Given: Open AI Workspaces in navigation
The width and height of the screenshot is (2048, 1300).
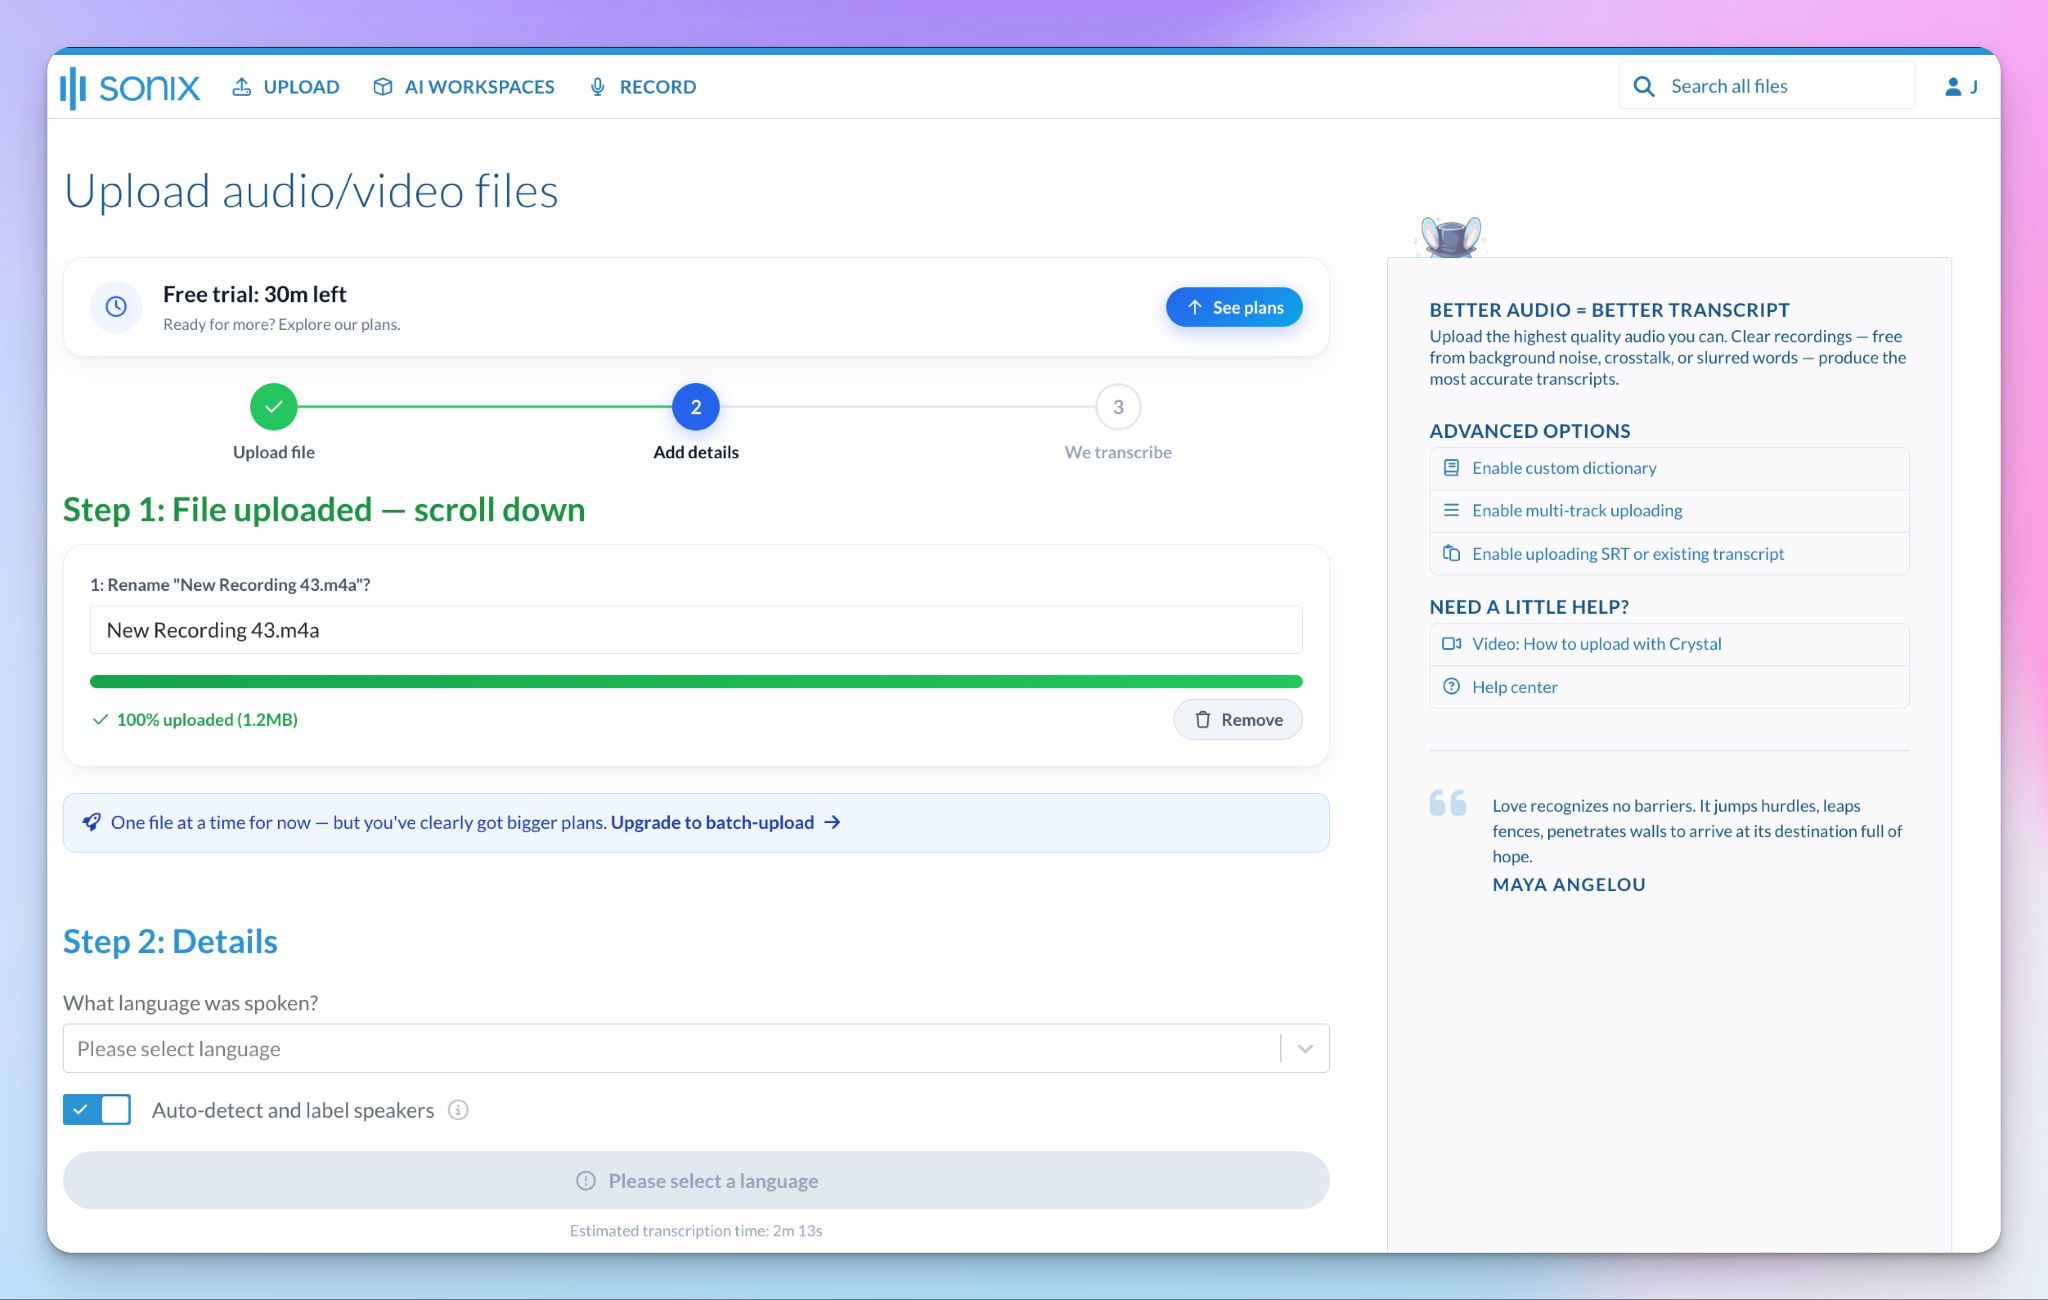Looking at the screenshot, I should click(464, 87).
